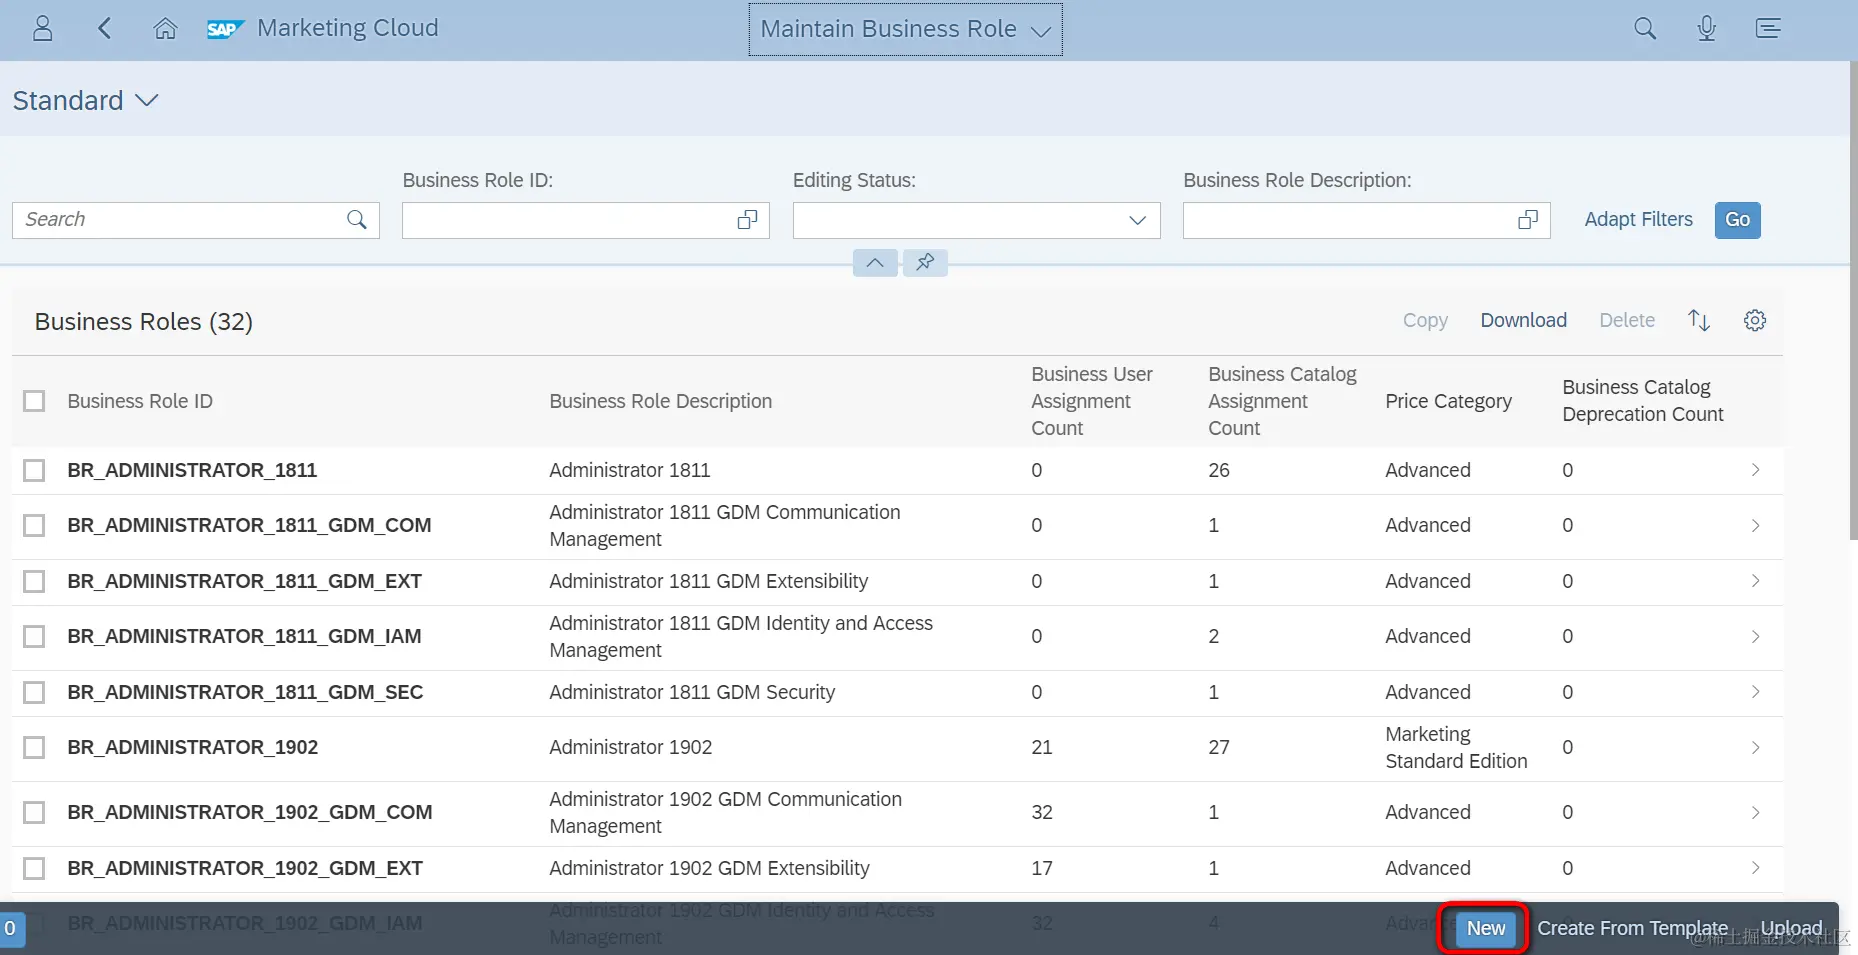Click the back arrow icon
The width and height of the screenshot is (1858, 955).
coord(104,28)
